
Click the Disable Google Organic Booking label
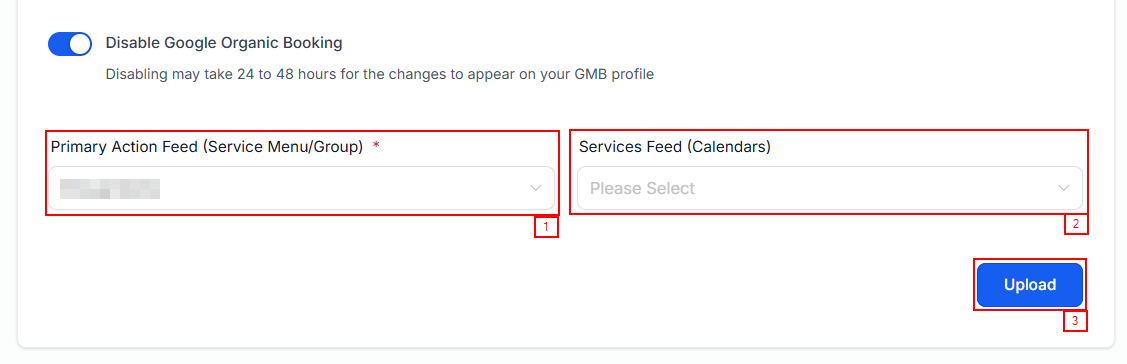[x=224, y=43]
